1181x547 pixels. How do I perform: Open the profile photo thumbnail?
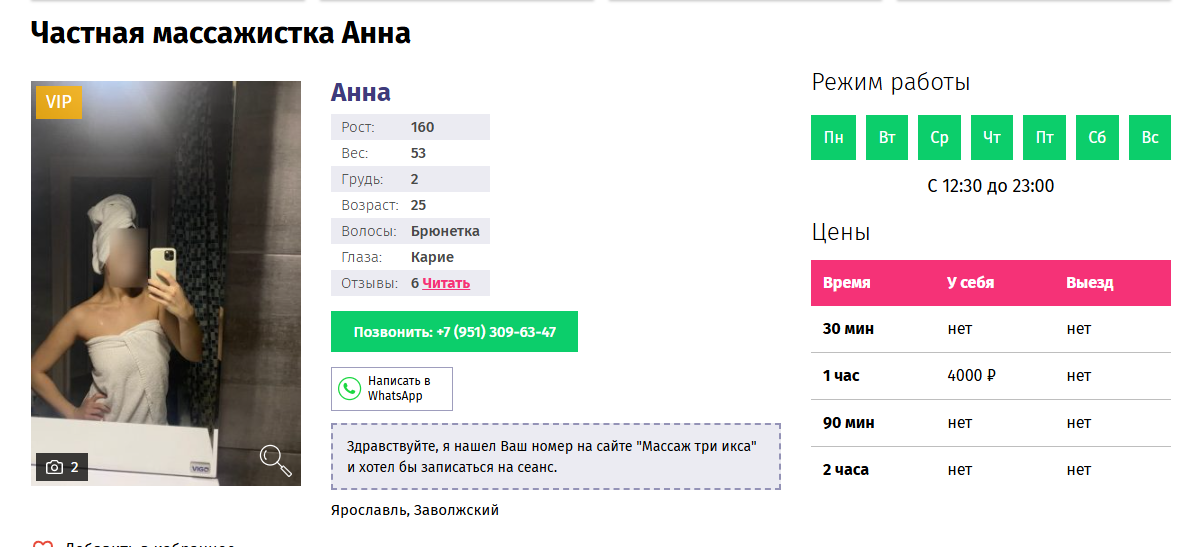pyautogui.click(x=166, y=283)
